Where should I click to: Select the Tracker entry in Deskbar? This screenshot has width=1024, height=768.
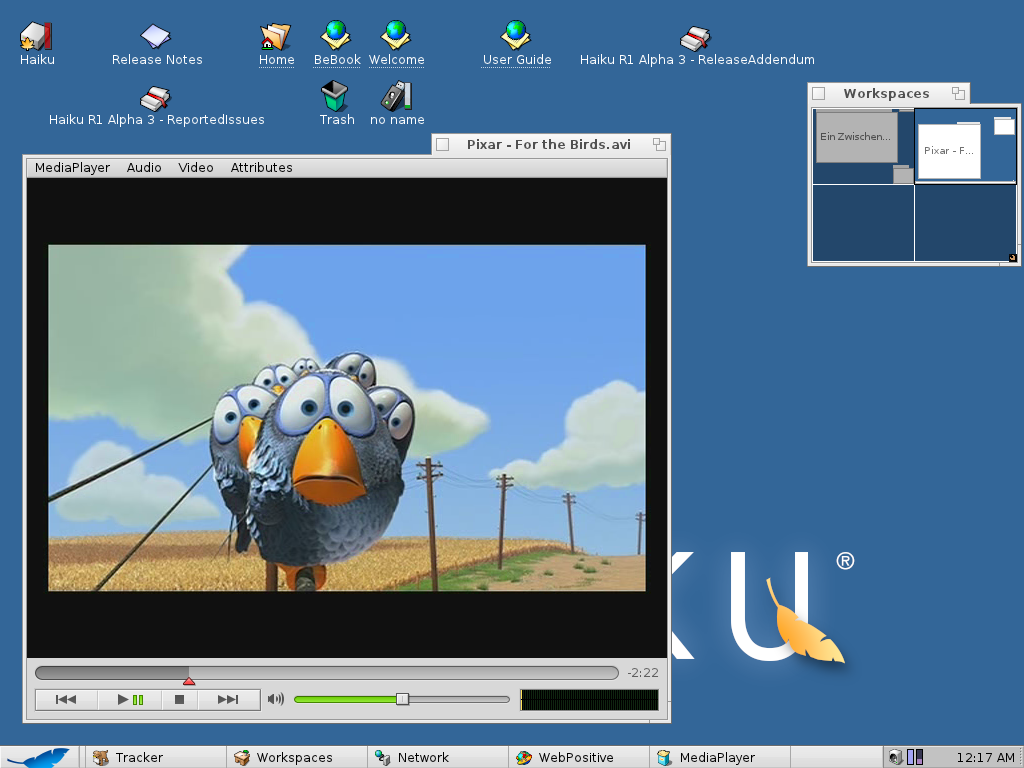(139, 757)
